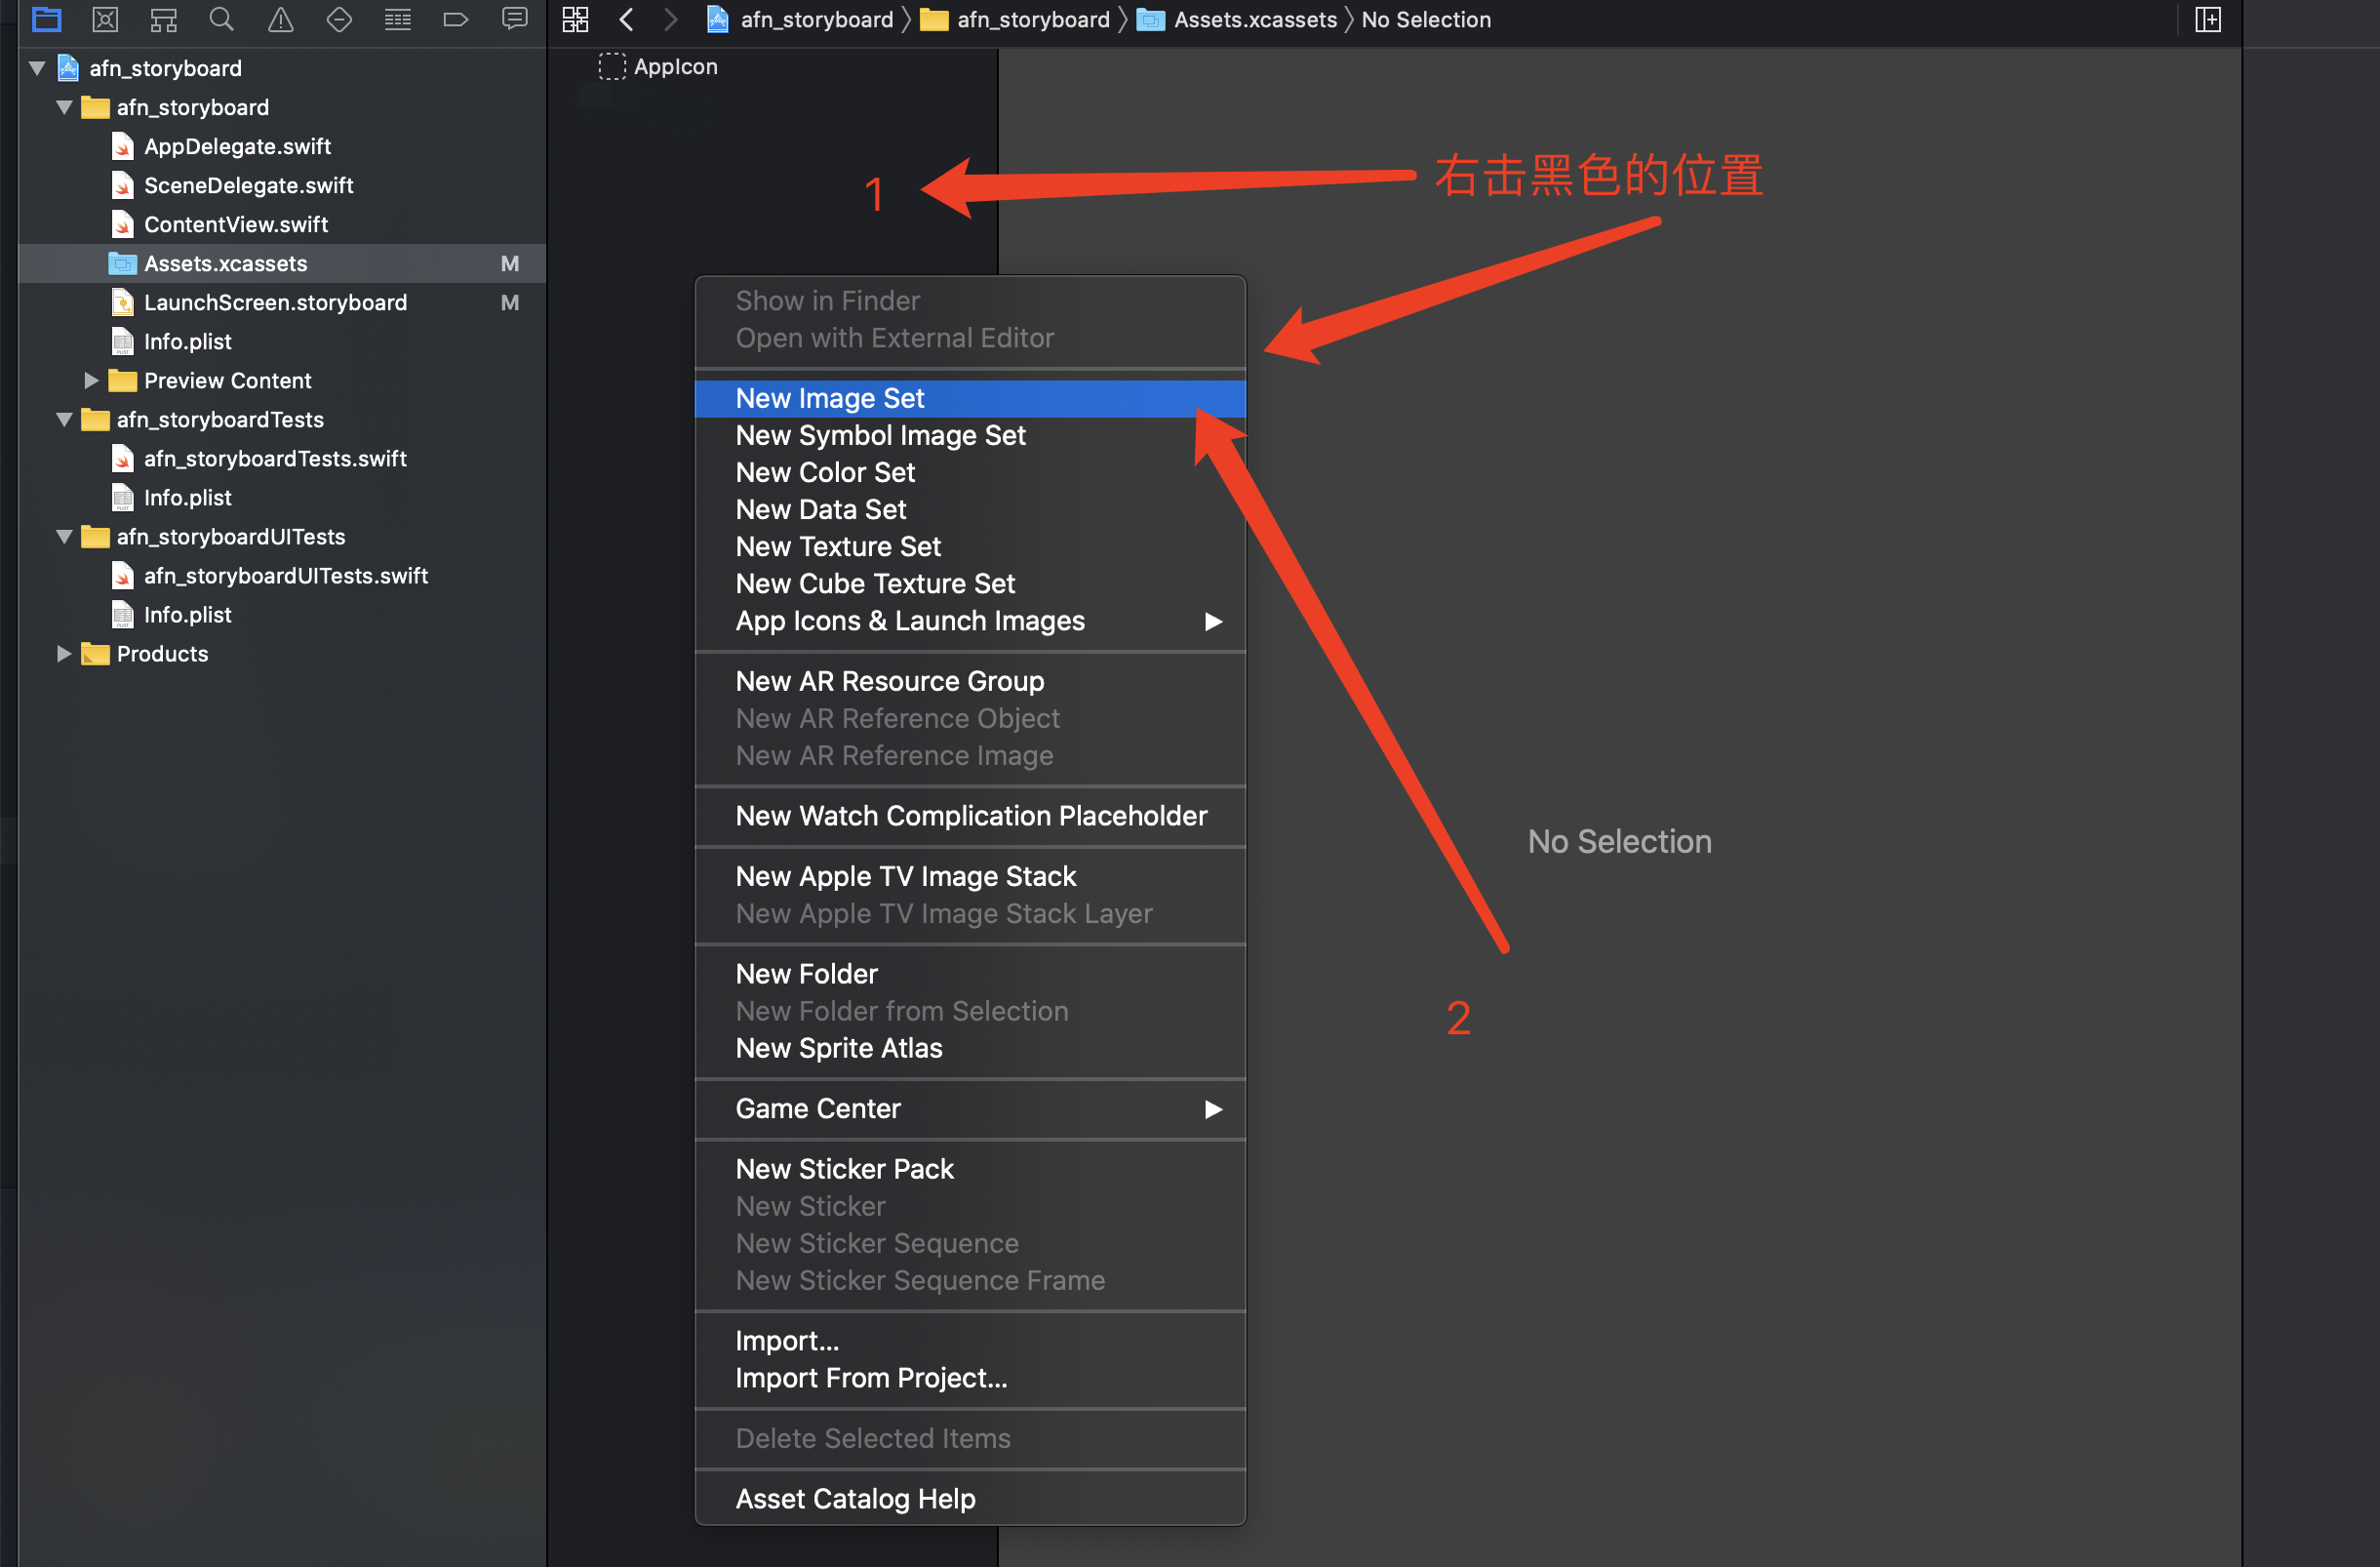Choose New AR Resource Group
This screenshot has width=2380, height=1567.
tap(970, 681)
